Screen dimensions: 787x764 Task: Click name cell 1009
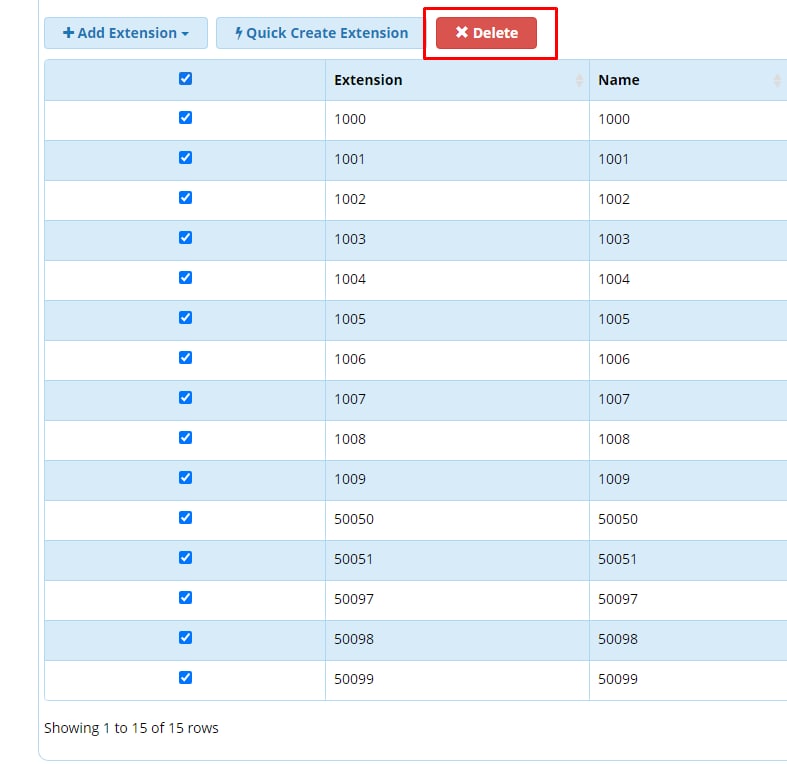pyautogui.click(x=688, y=480)
